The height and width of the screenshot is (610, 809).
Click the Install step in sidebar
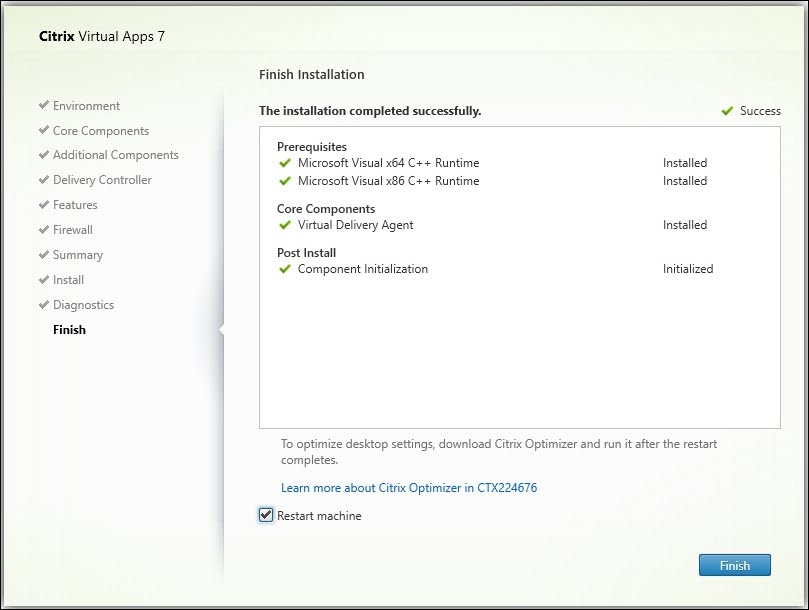click(x=68, y=280)
